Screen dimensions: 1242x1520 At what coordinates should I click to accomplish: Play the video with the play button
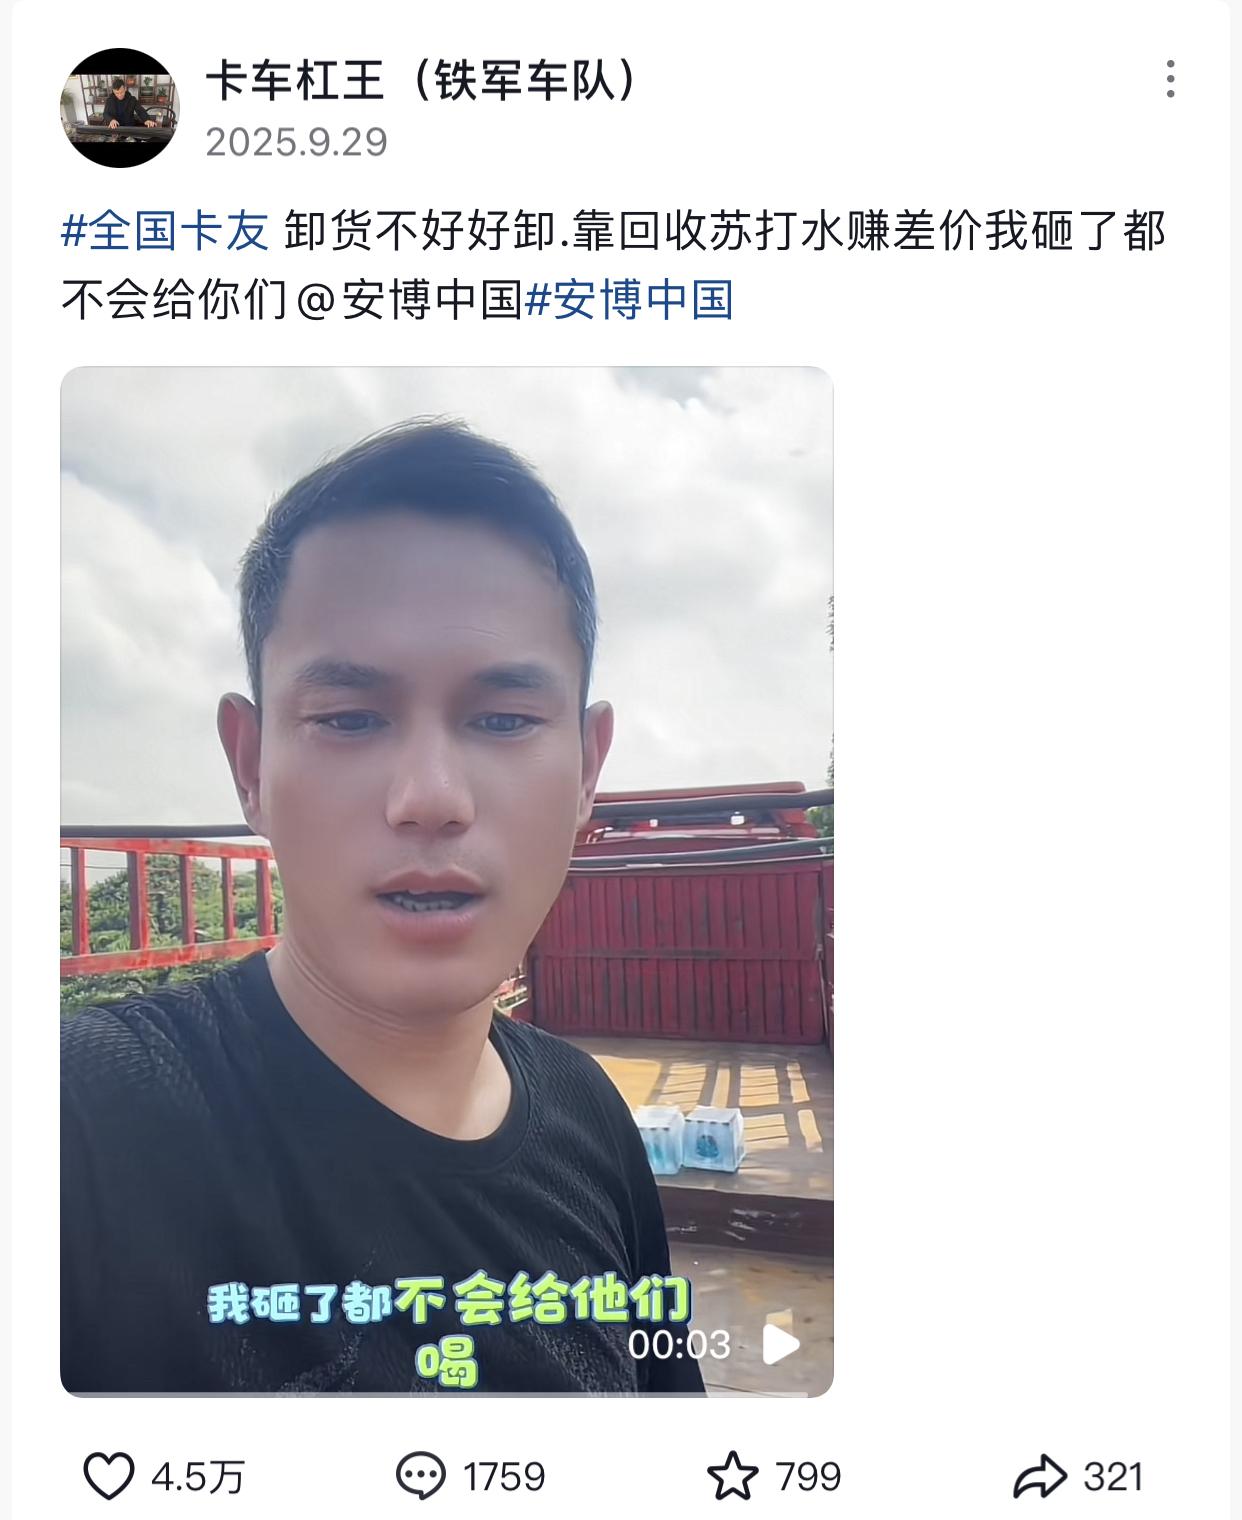pyautogui.click(x=780, y=1345)
